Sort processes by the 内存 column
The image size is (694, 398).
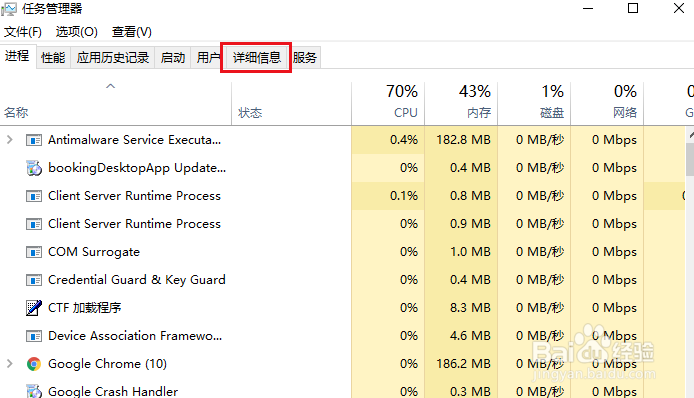pyautogui.click(x=461, y=102)
